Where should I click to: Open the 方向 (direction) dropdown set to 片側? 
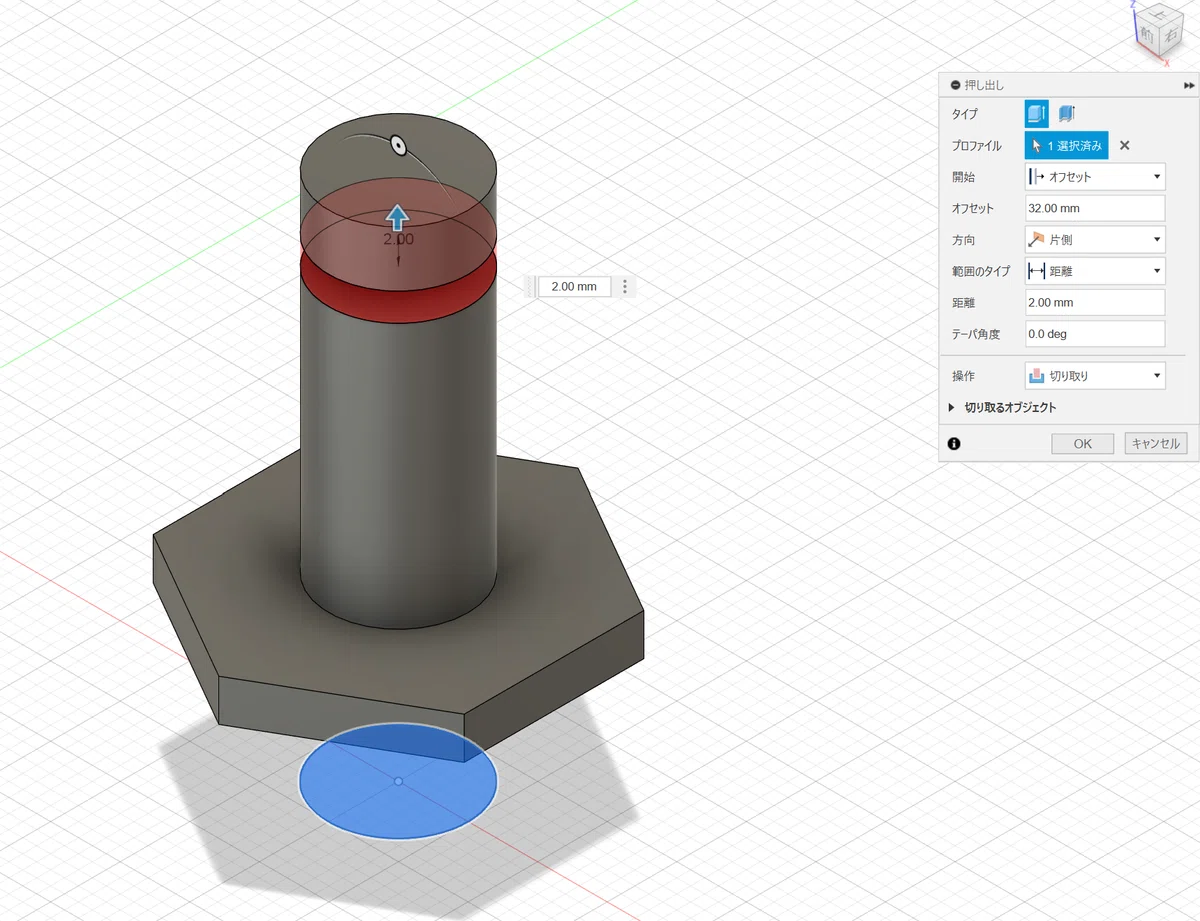(1095, 240)
